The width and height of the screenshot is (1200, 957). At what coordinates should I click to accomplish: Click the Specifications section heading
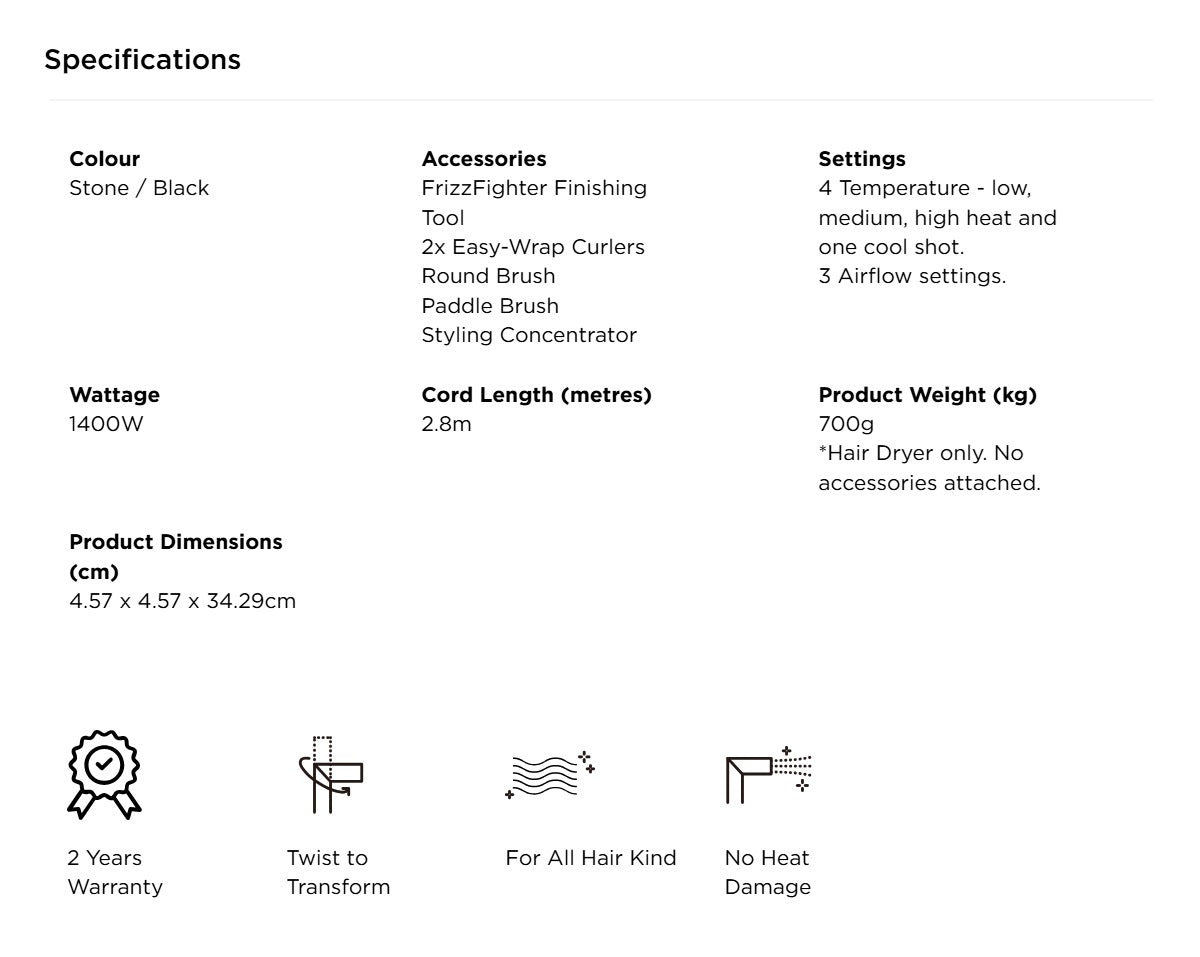click(x=142, y=60)
